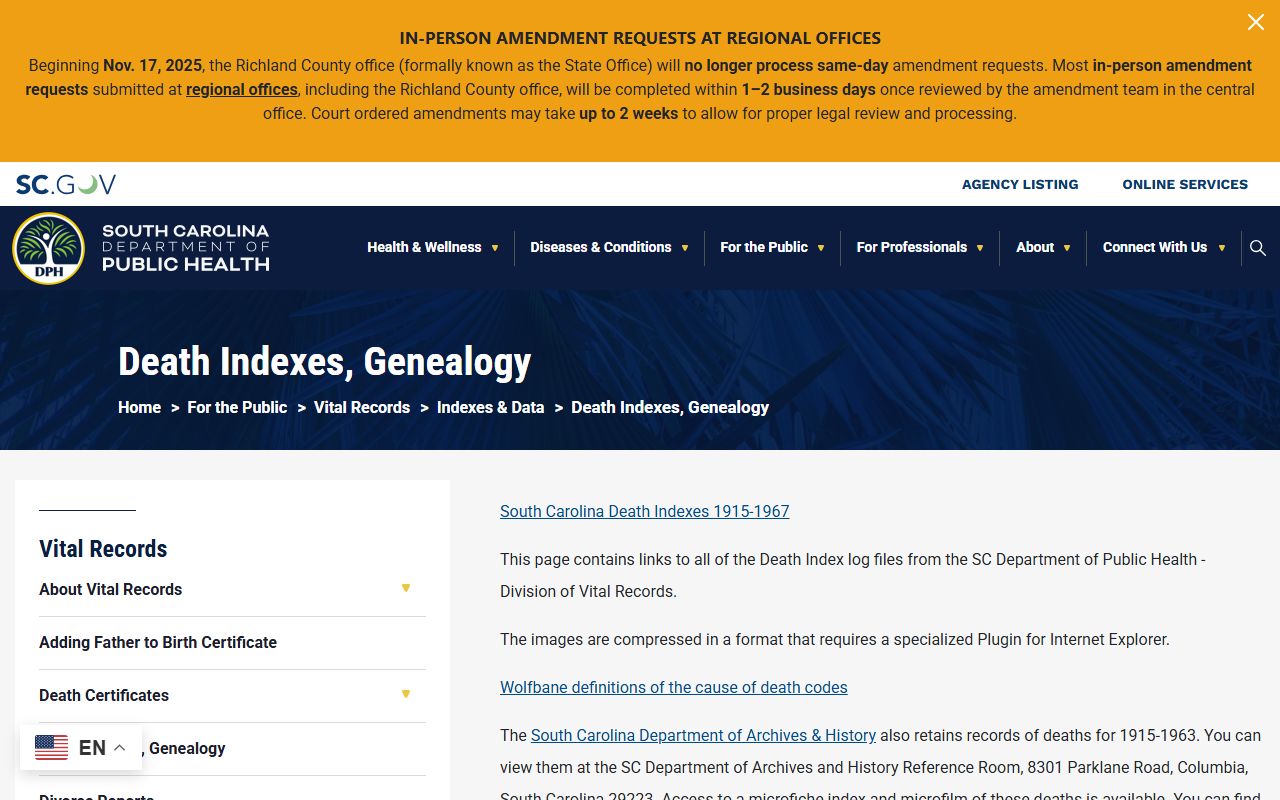Screen dimensions: 1280x800
Task: Expand the For Professionals dropdown arrow
Action: click(980, 248)
